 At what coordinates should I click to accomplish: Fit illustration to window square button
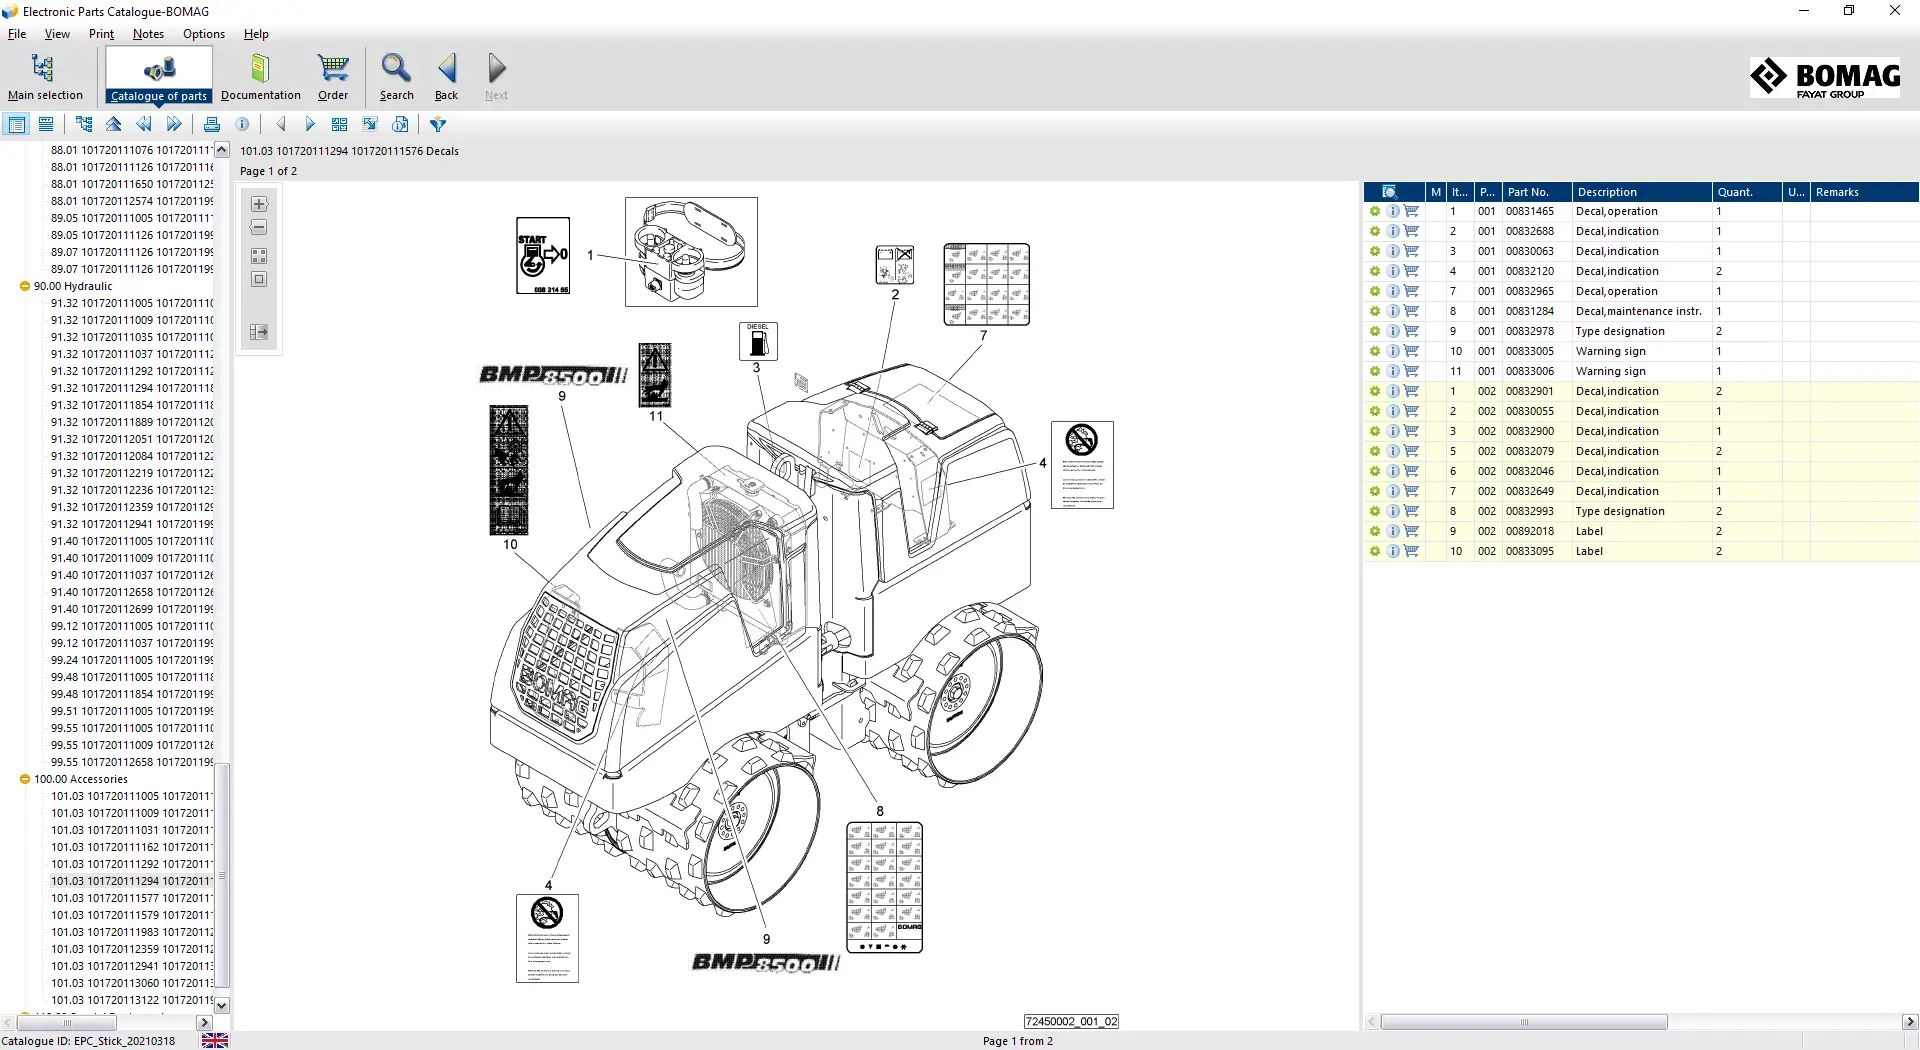(259, 280)
